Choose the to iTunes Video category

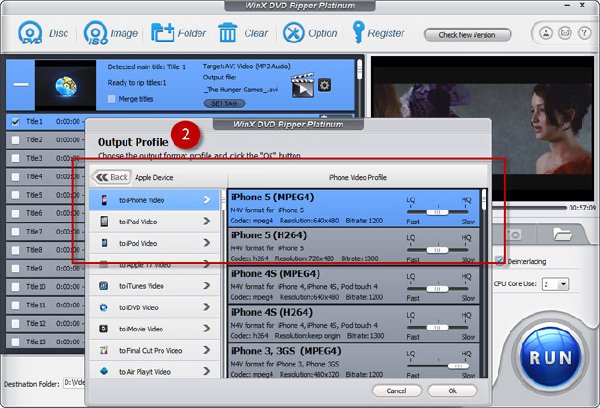155,286
